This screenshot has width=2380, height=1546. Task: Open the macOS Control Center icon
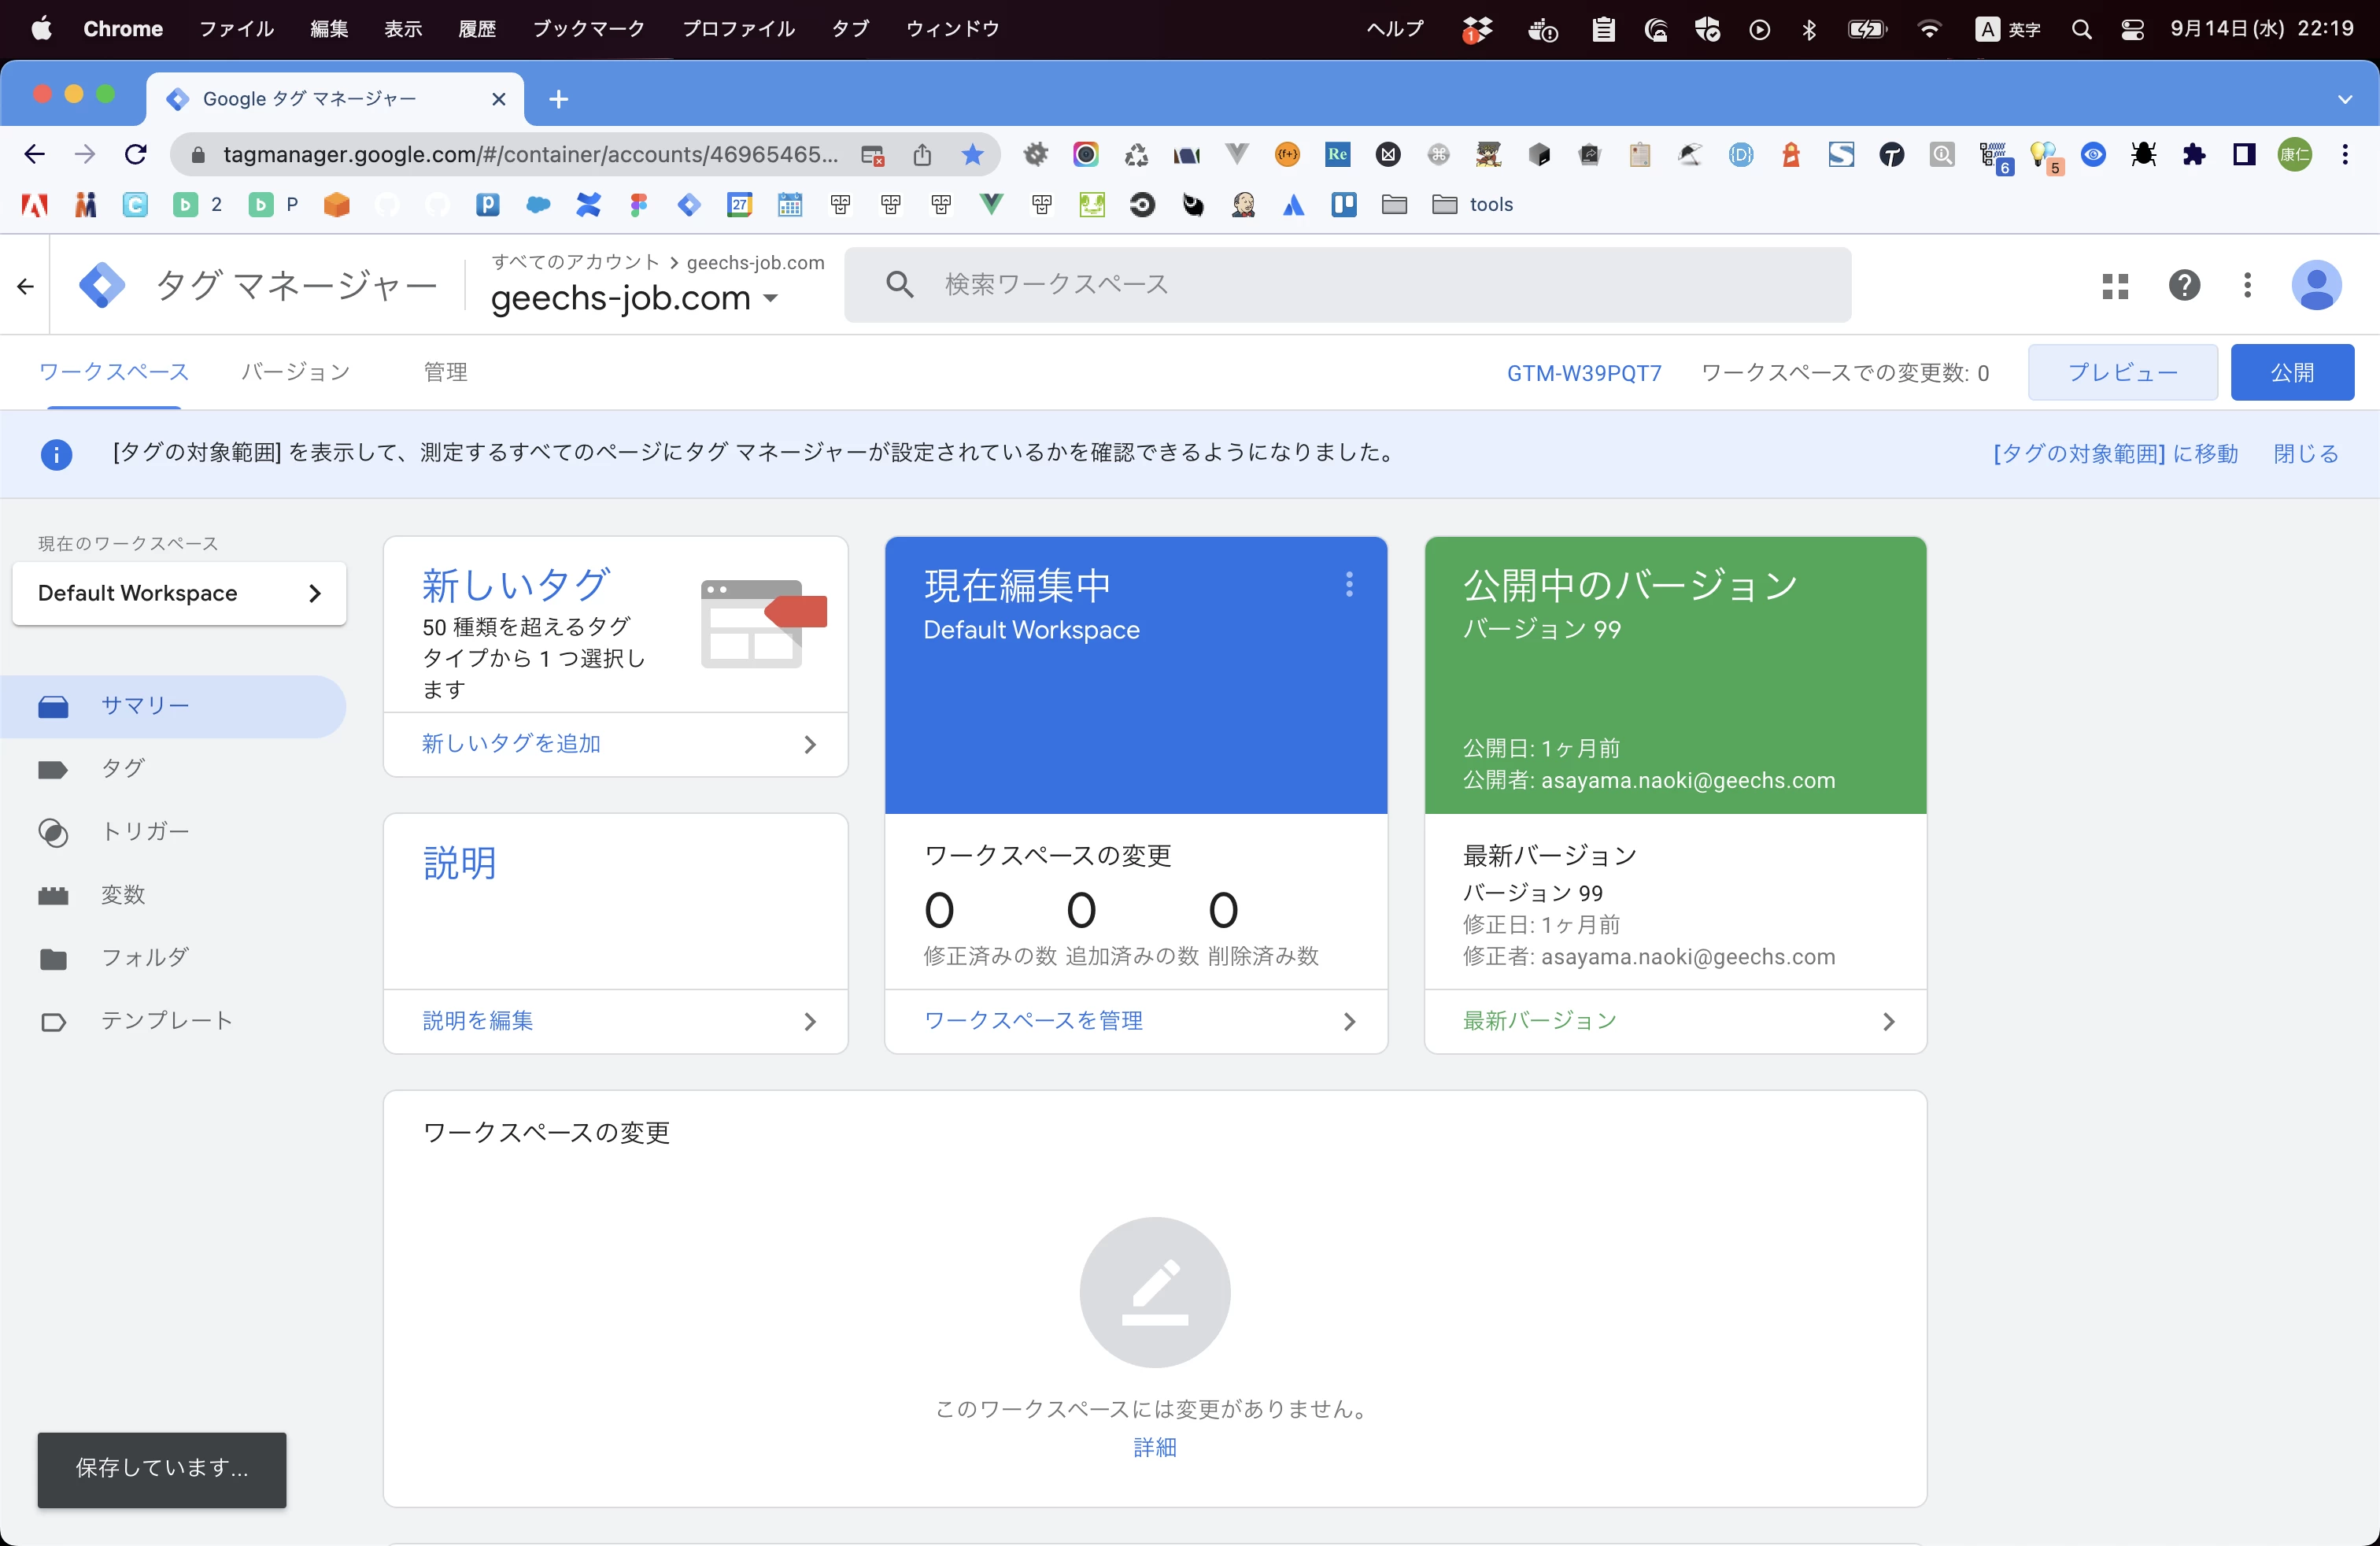(x=2131, y=29)
